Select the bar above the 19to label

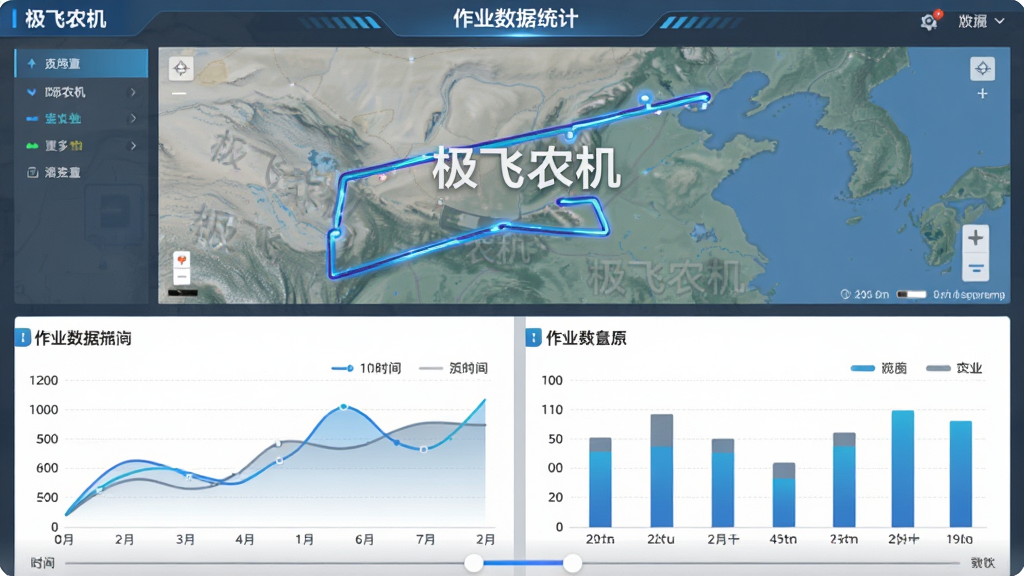coord(961,474)
